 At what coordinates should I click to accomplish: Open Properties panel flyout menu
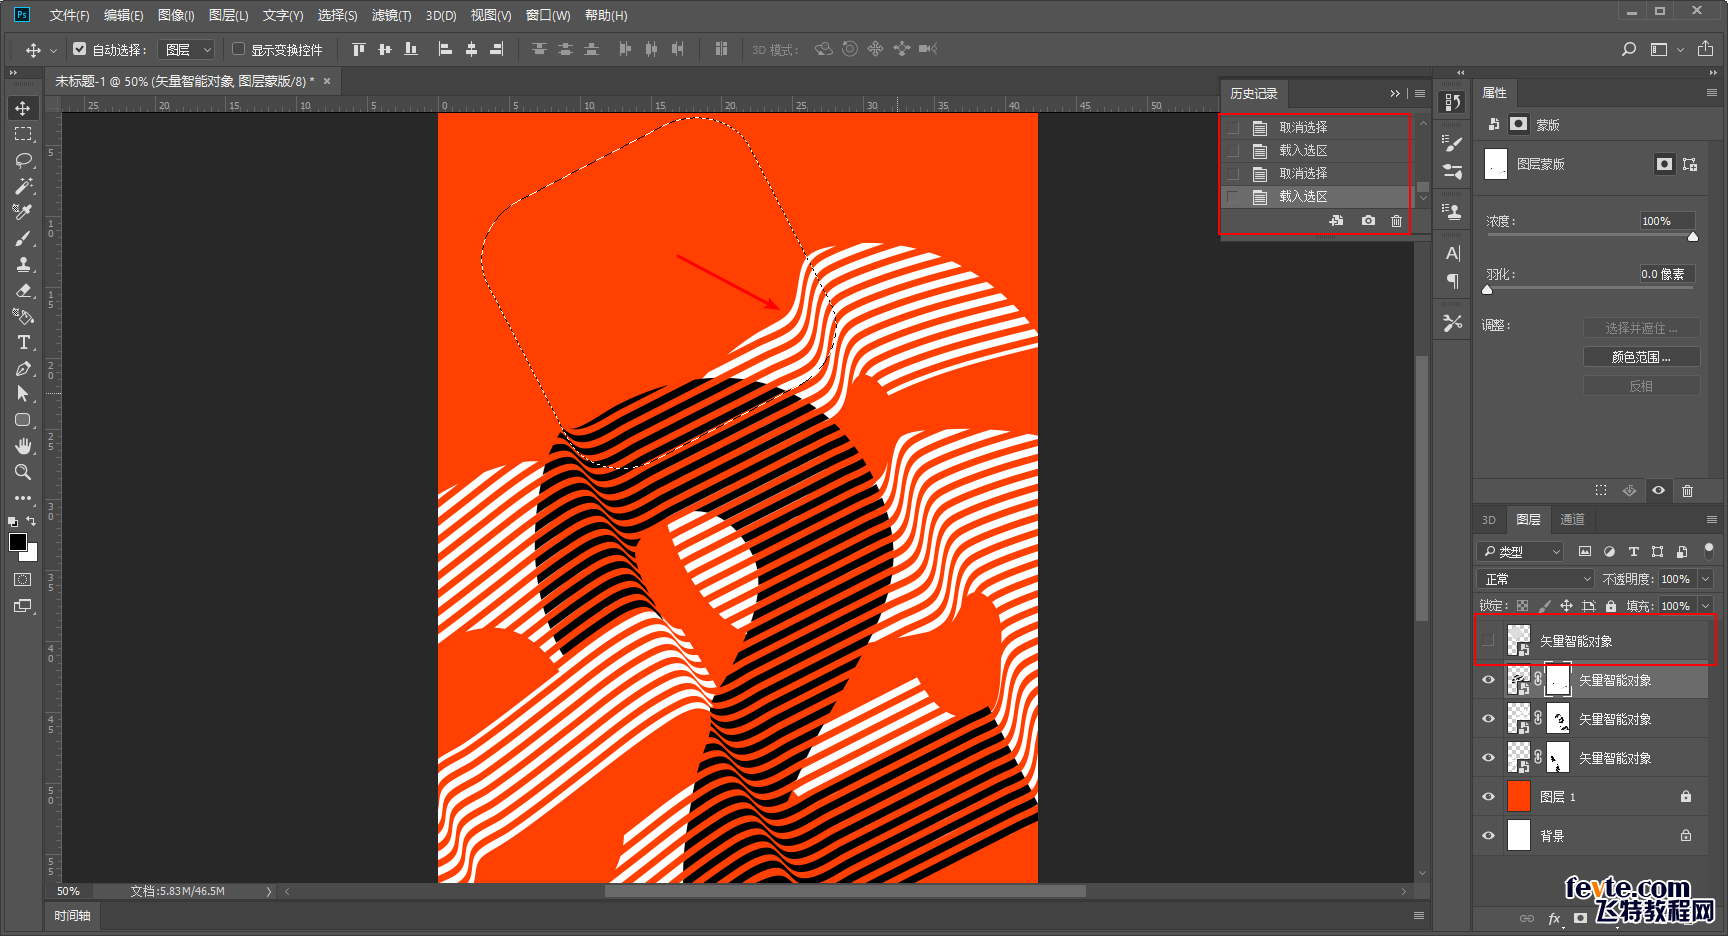(x=1711, y=93)
